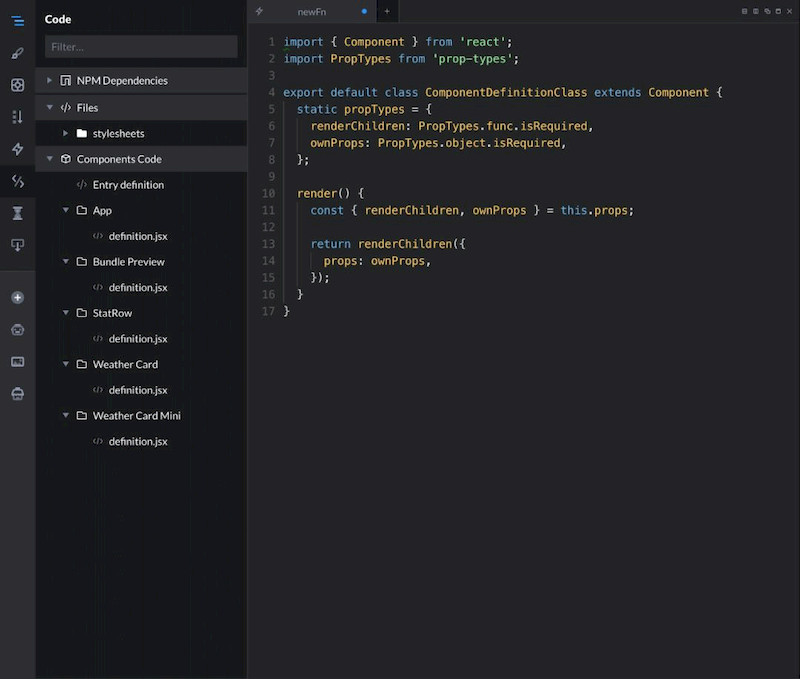
Task: Click the round plus icon in sidebar
Action: pyautogui.click(x=18, y=297)
